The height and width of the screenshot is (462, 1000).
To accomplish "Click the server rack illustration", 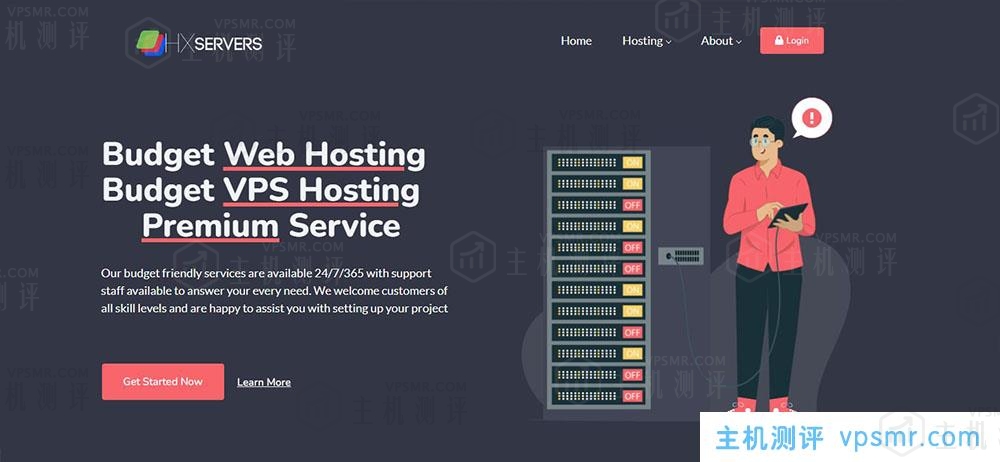I will [597, 278].
